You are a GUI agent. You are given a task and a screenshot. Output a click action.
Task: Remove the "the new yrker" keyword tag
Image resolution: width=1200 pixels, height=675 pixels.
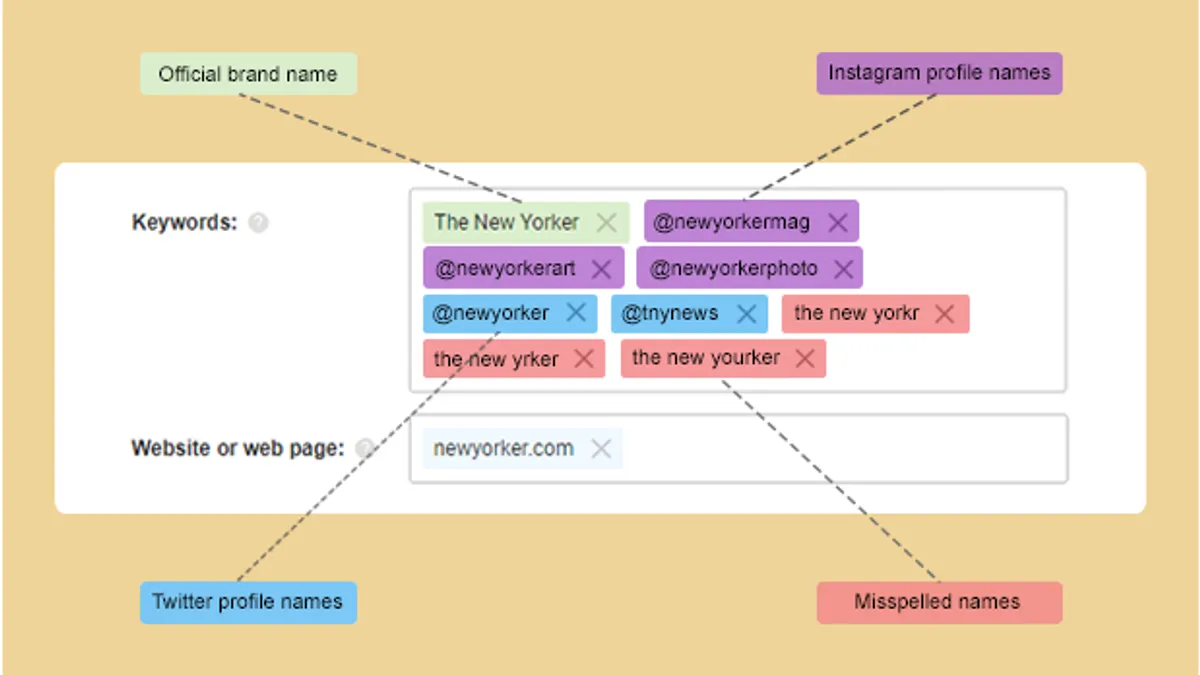[x=584, y=359]
